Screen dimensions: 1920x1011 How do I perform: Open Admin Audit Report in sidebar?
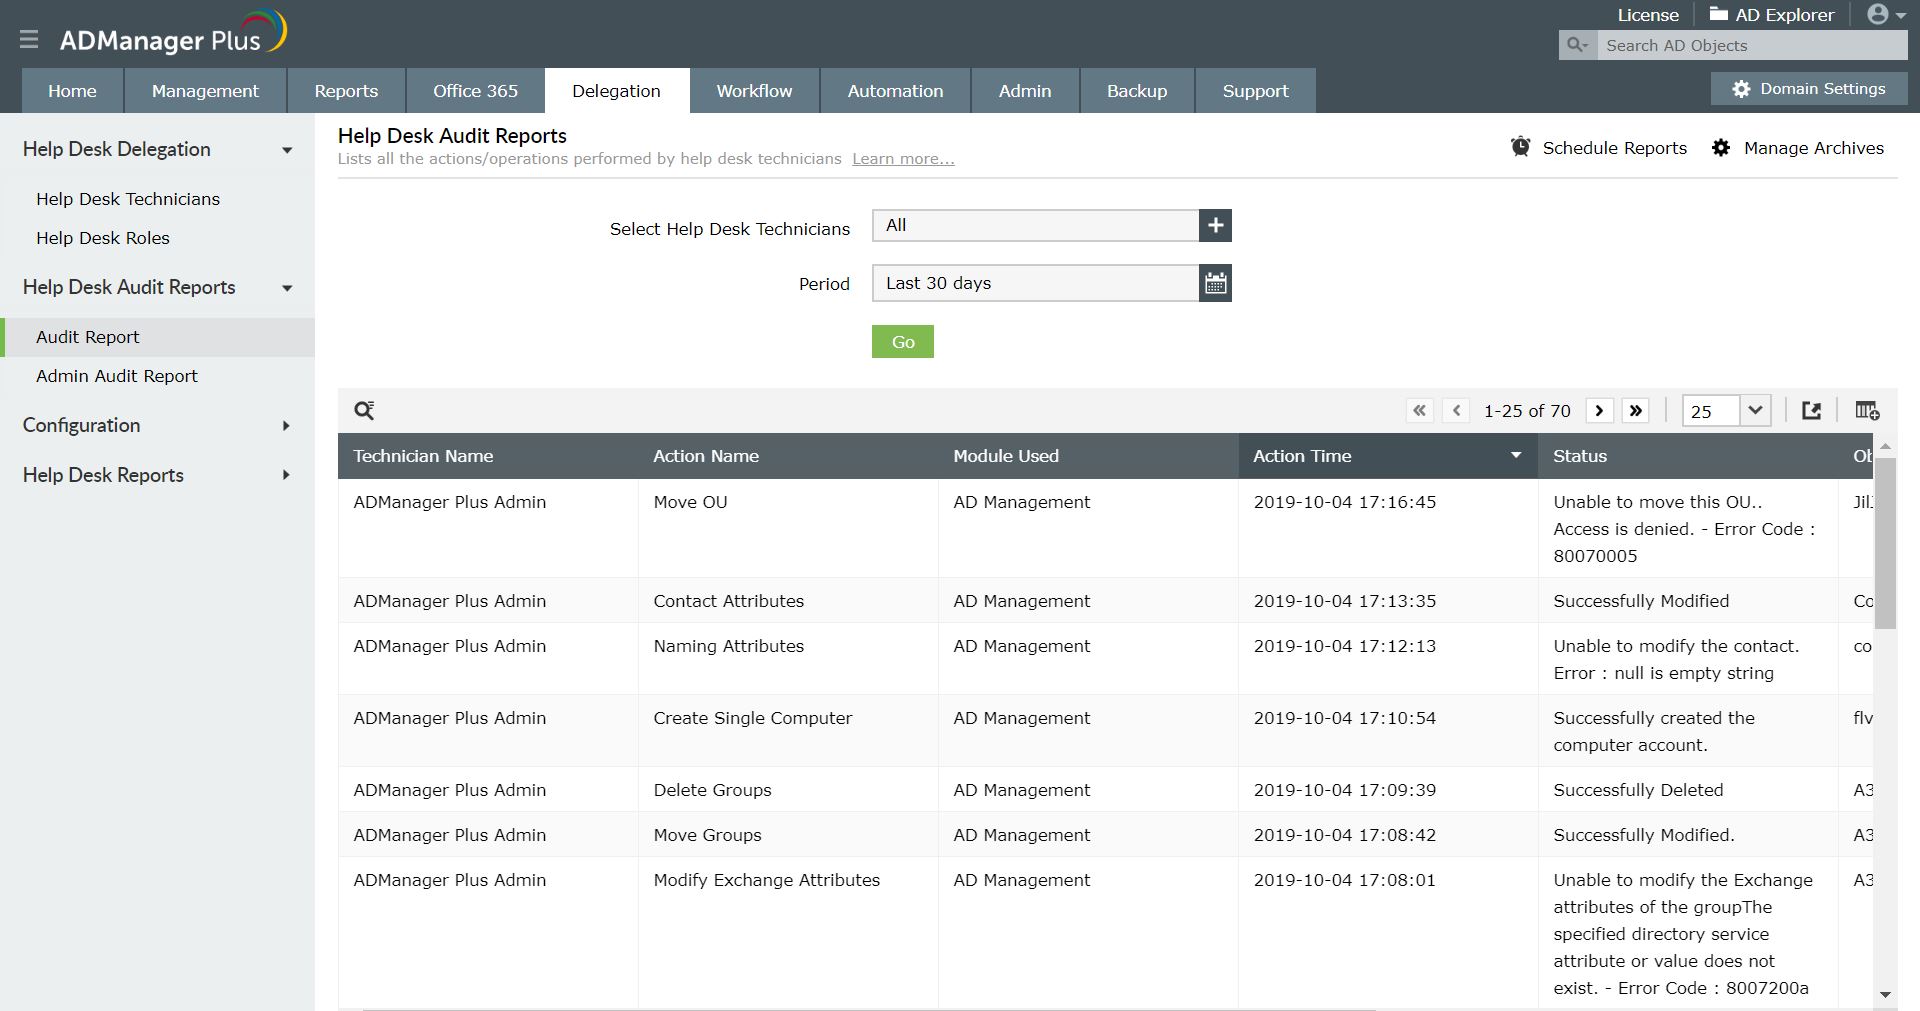click(x=117, y=376)
